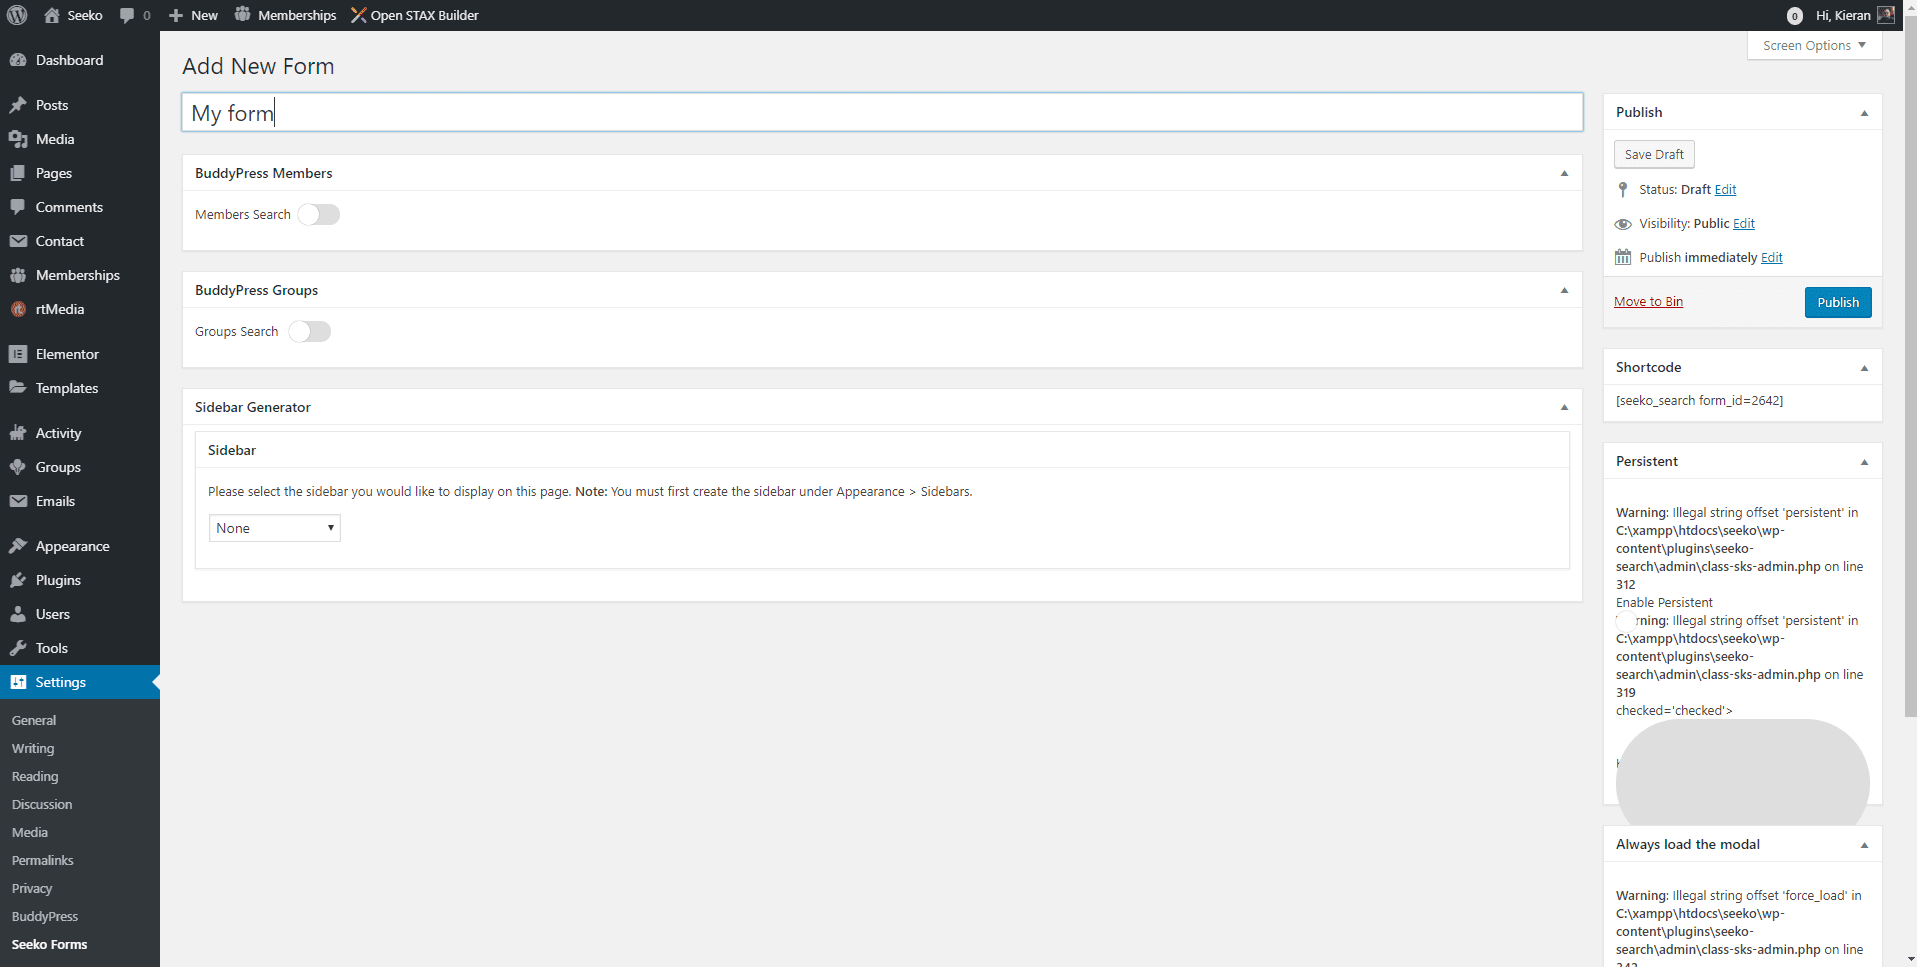Click the Comments icon in sidebar

(18, 207)
